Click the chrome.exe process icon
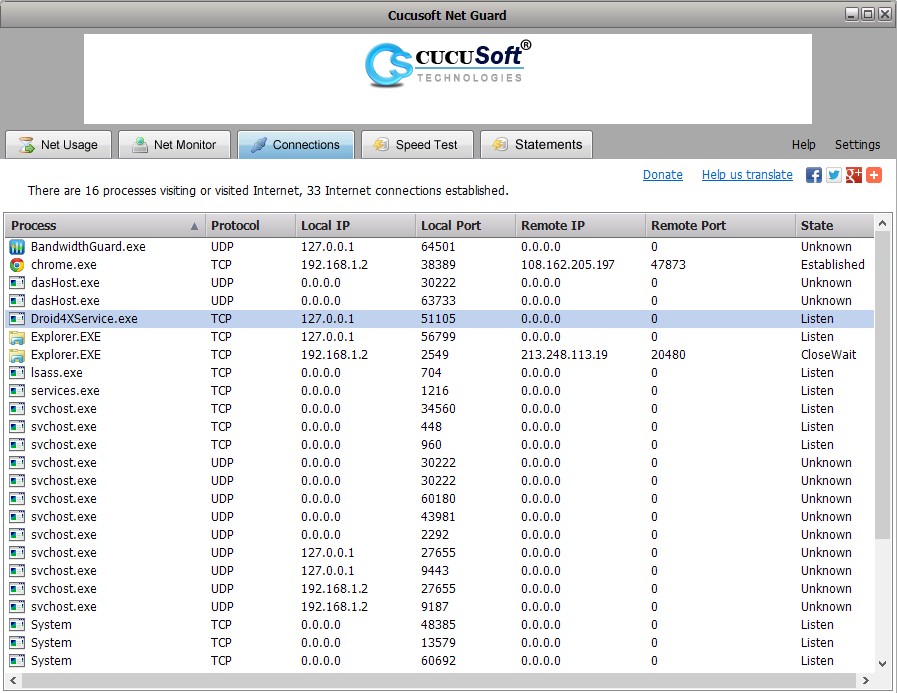The image size is (897, 693). point(15,265)
